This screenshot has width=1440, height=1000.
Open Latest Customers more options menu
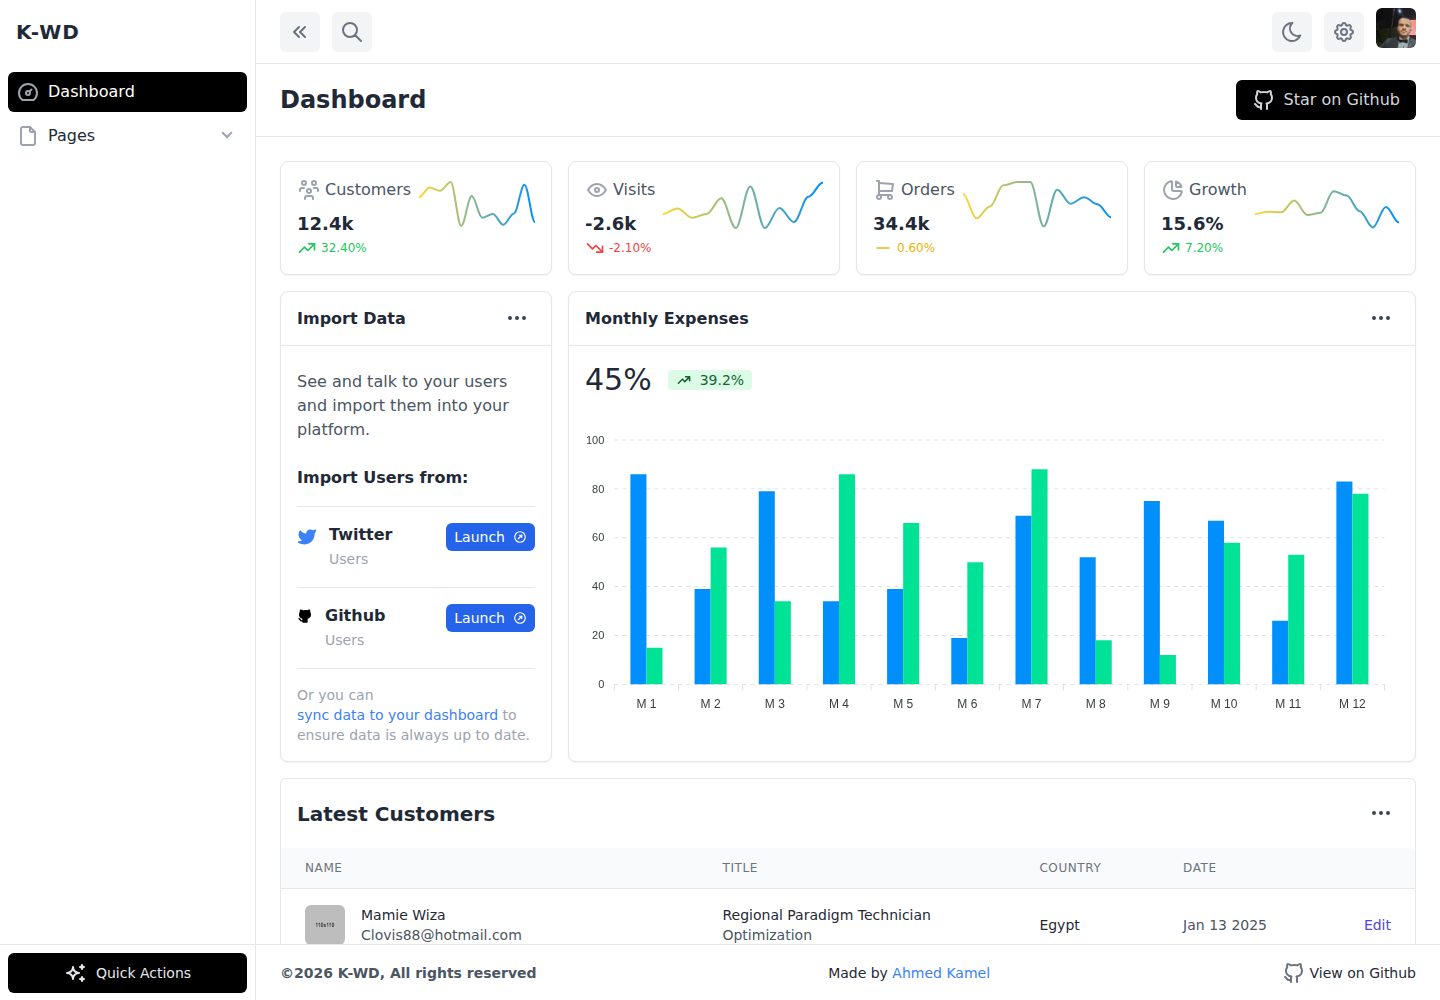click(x=1381, y=813)
